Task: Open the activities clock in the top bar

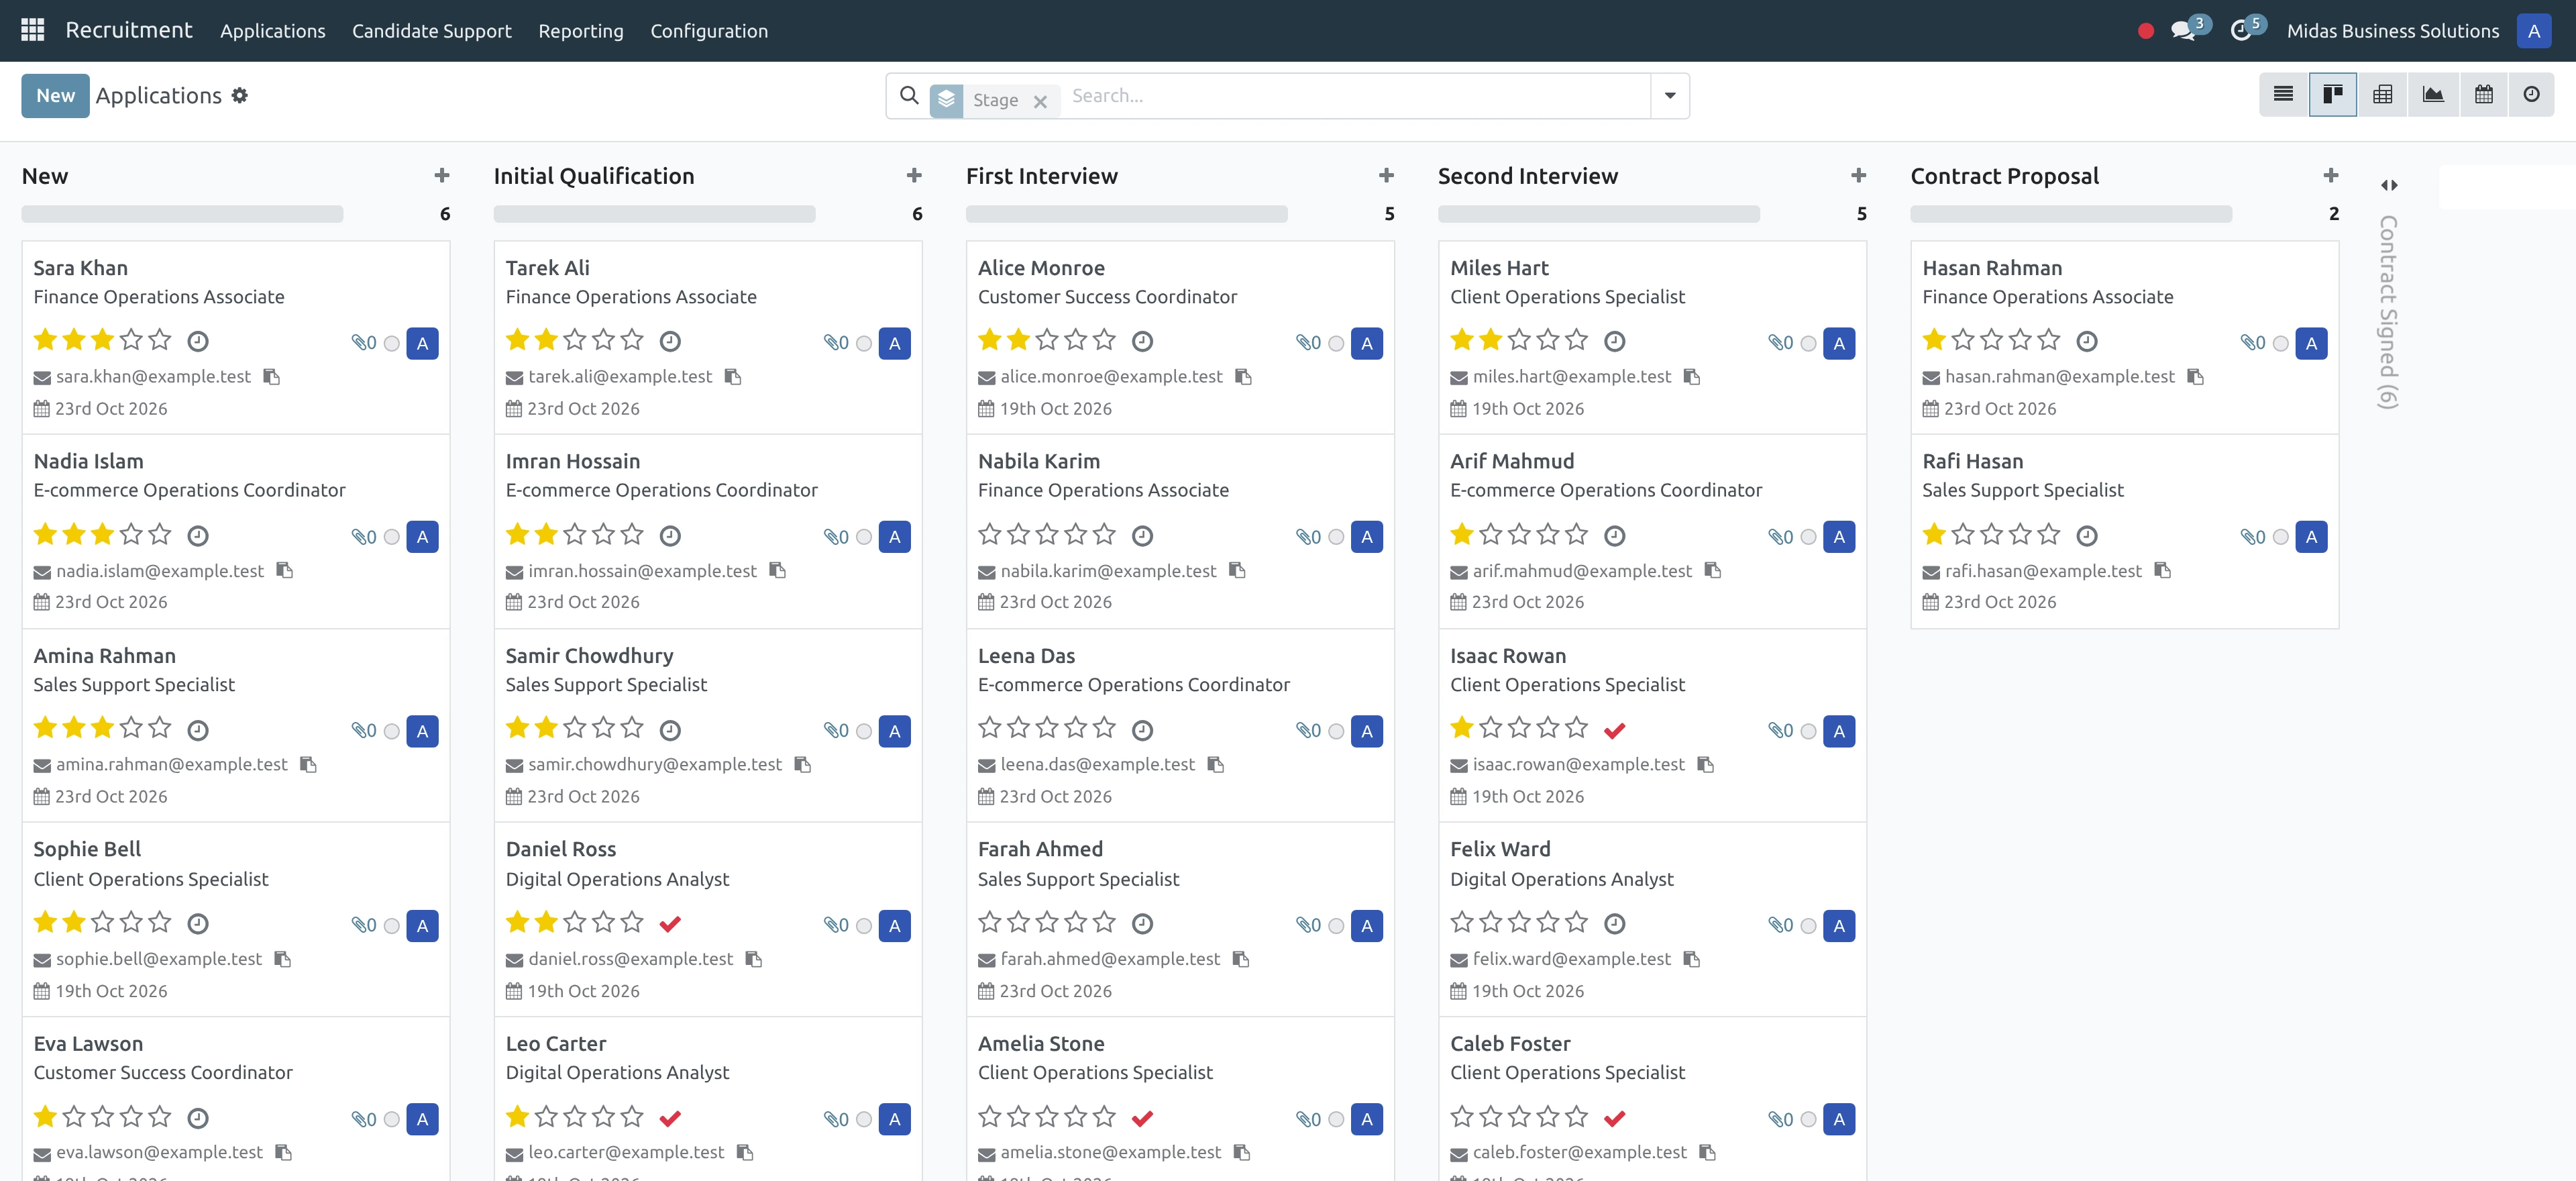Action: (x=2241, y=31)
